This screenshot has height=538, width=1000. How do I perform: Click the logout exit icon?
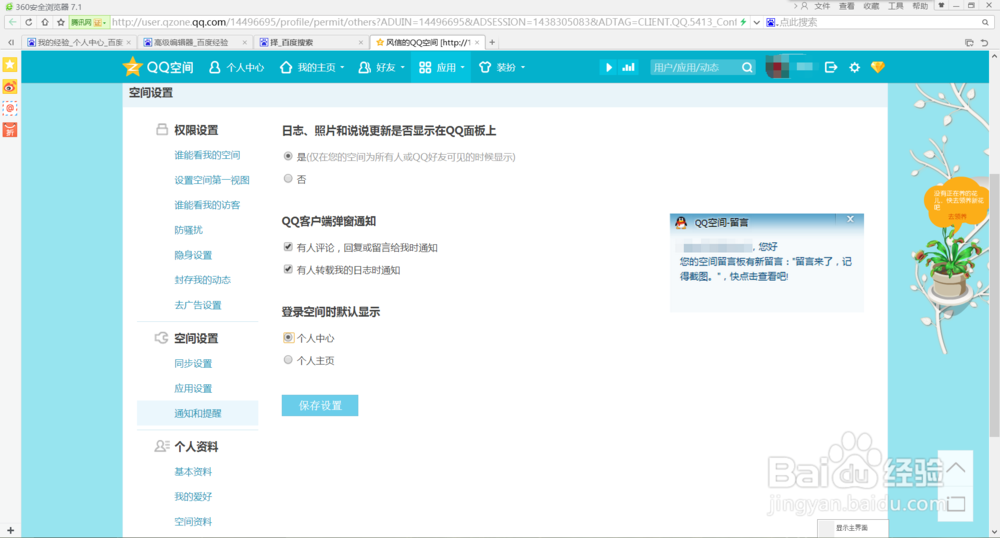(830, 67)
